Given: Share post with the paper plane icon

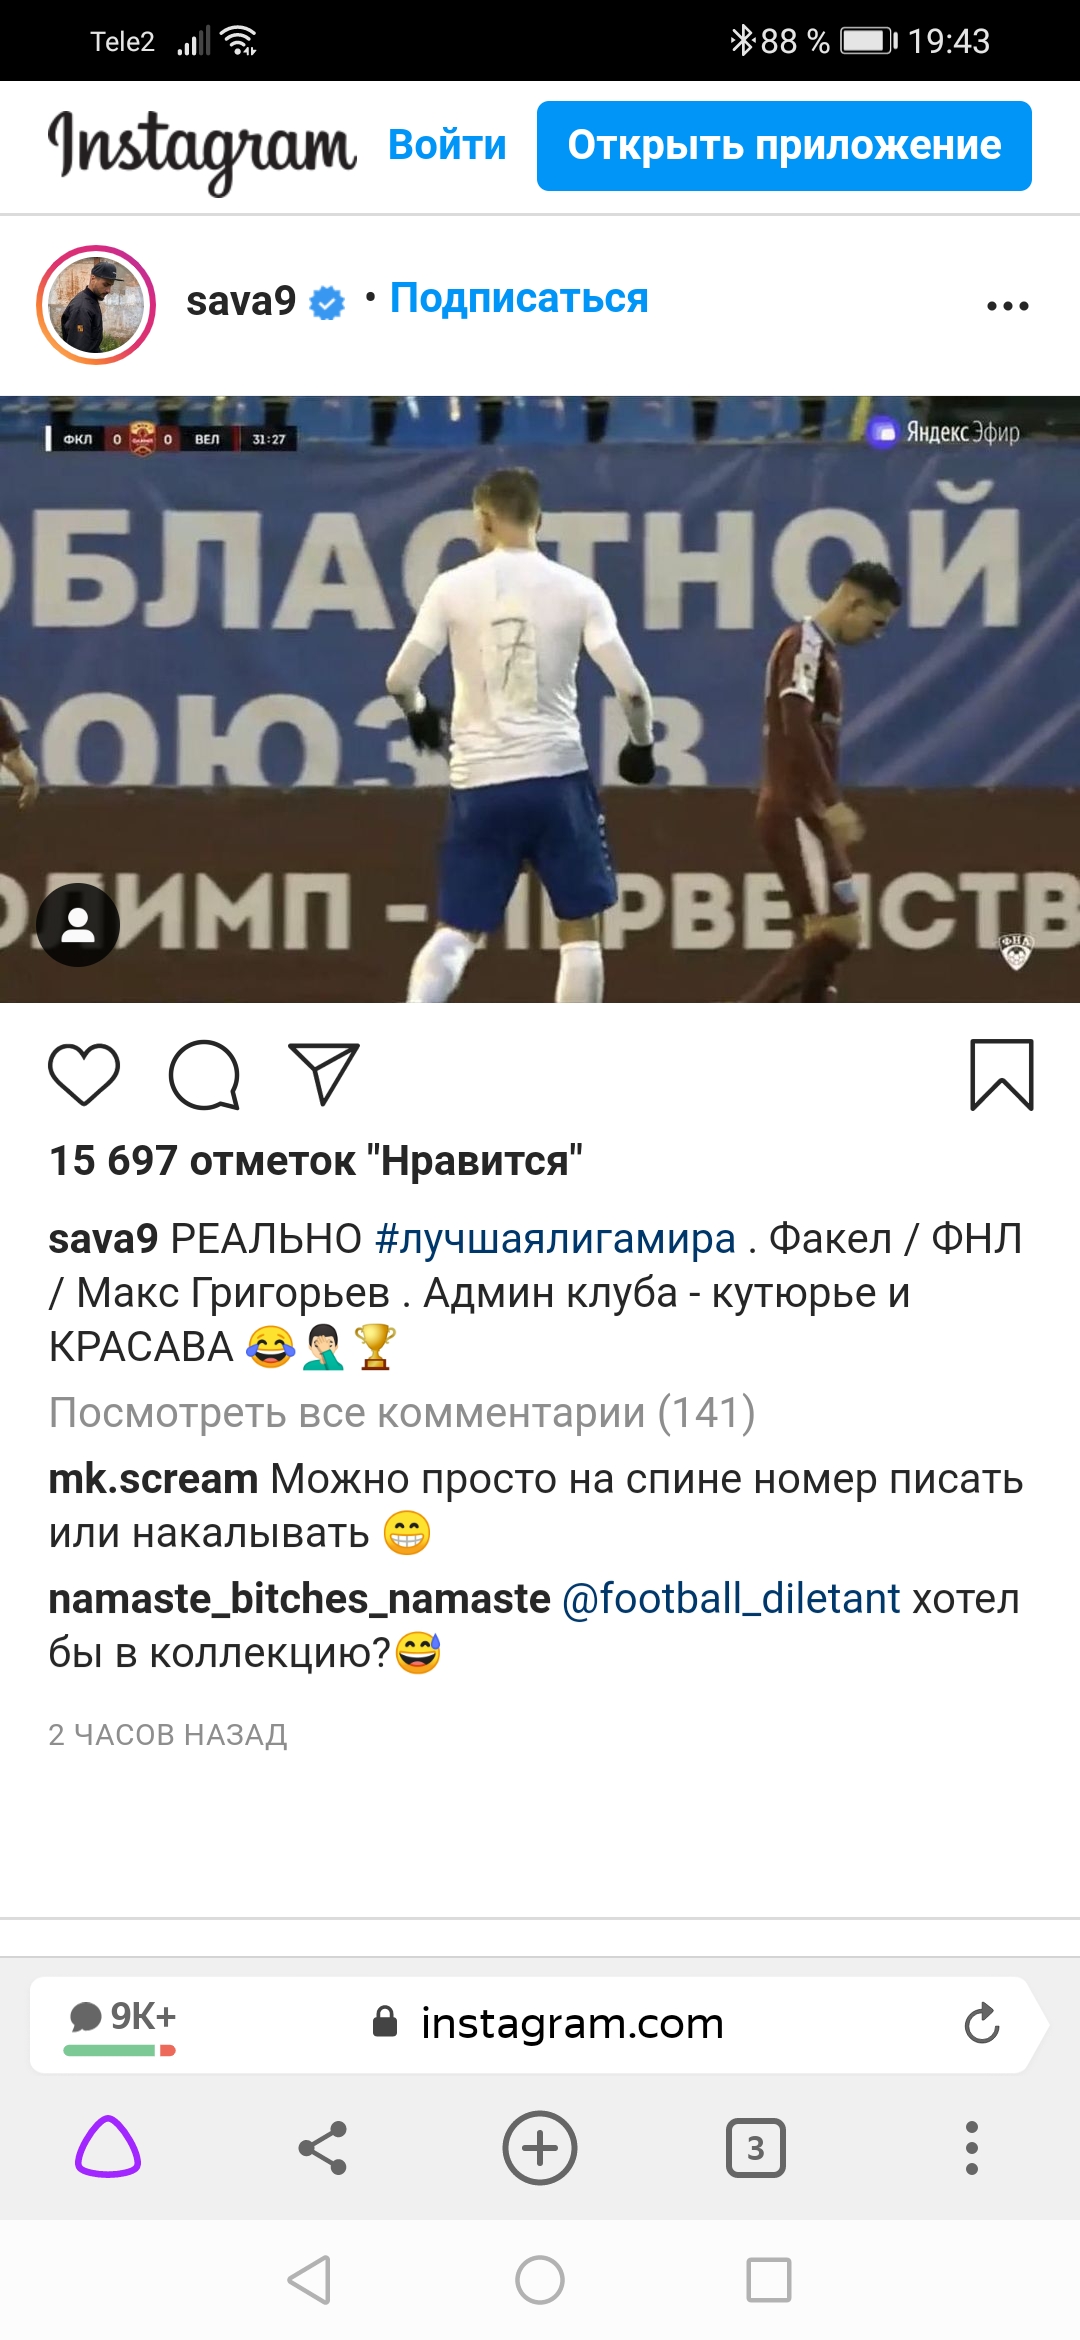Looking at the screenshot, I should (323, 1074).
